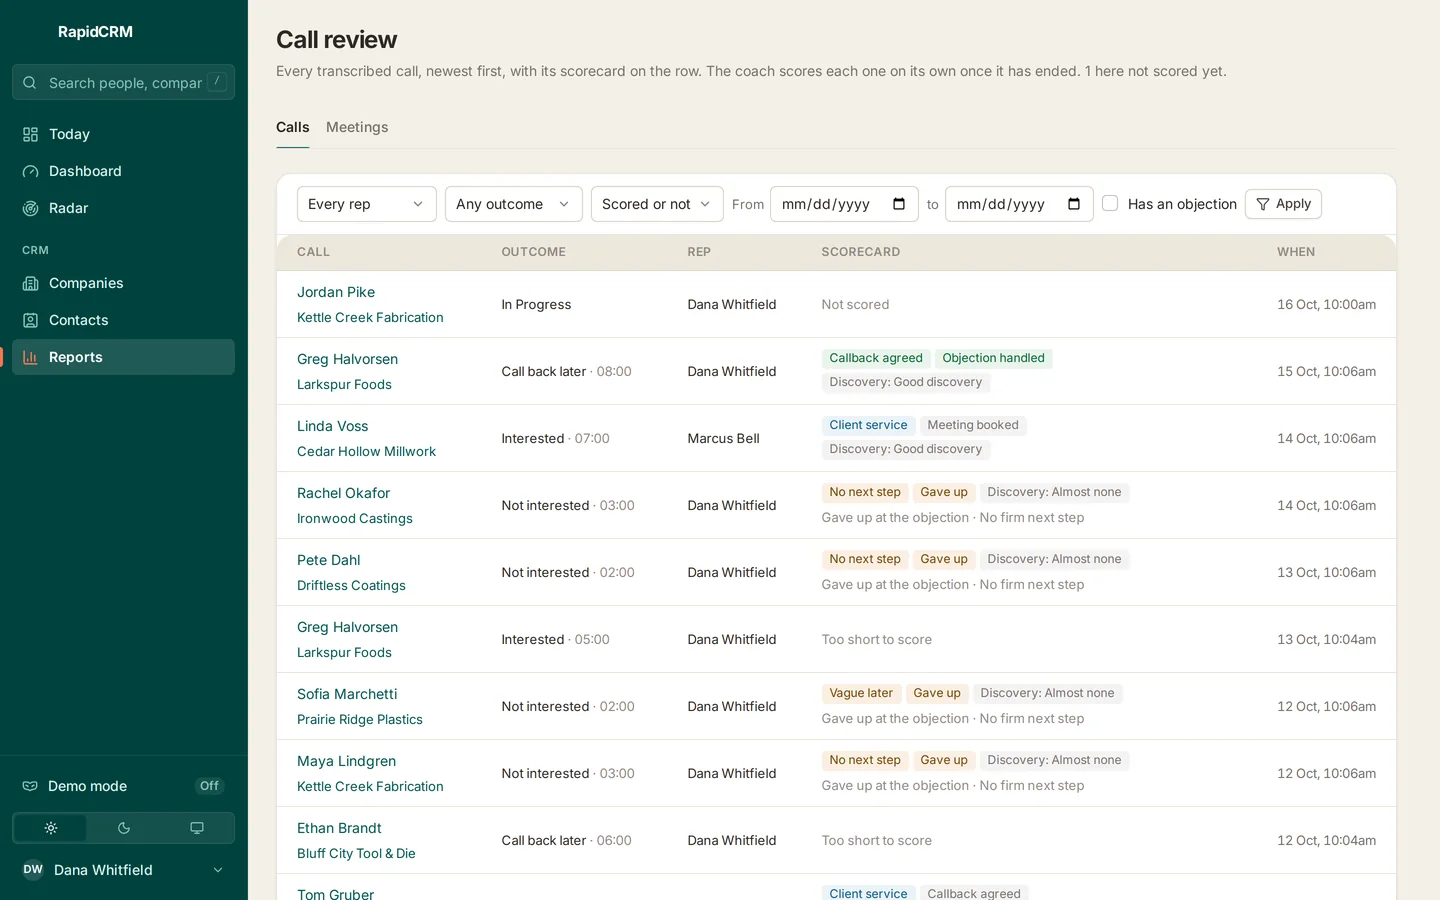Switch to dark theme moon icon

124,828
